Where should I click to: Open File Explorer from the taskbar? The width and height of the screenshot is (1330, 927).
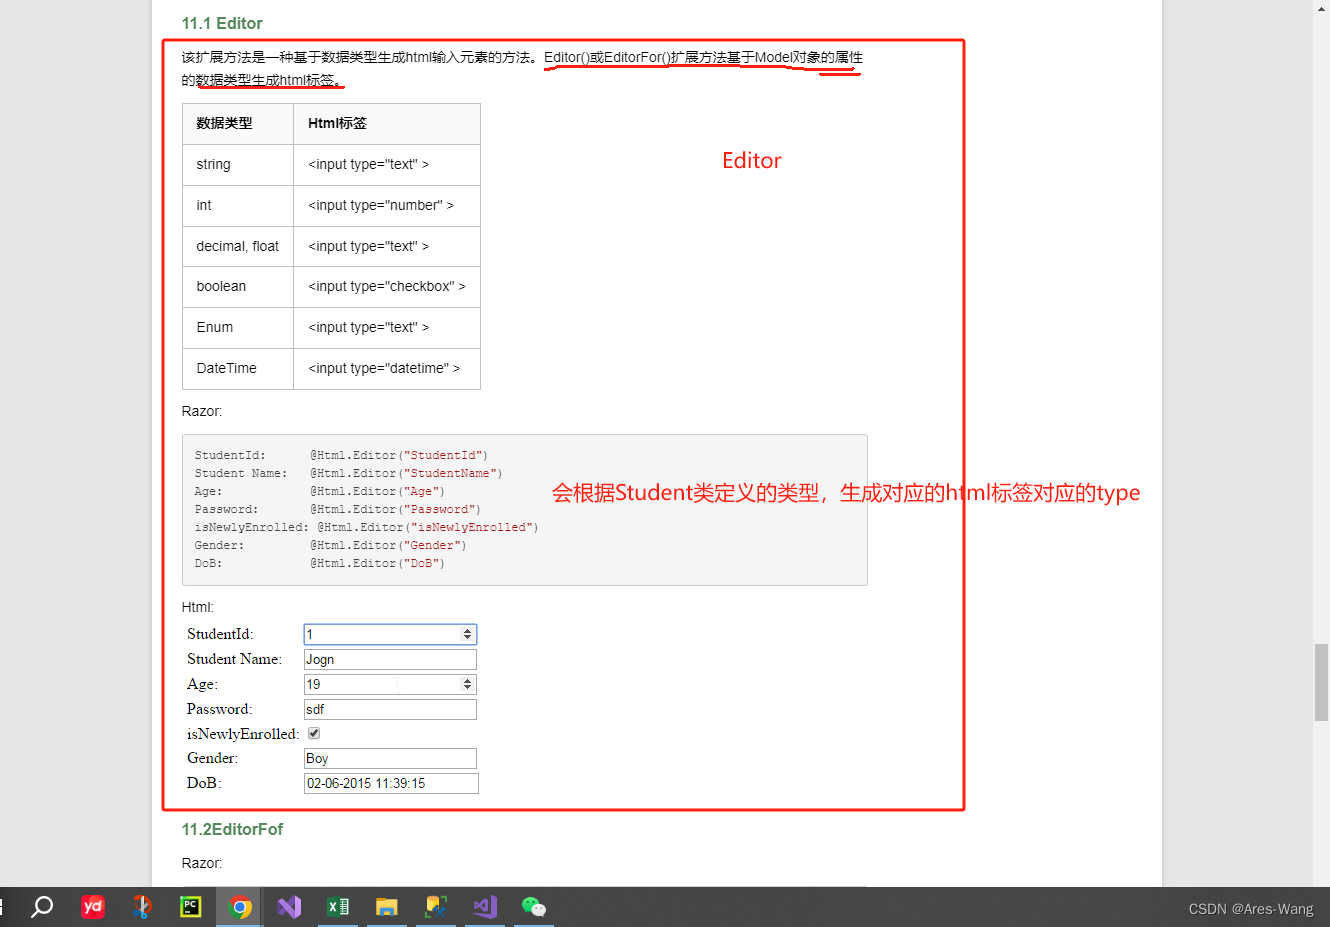pos(387,907)
